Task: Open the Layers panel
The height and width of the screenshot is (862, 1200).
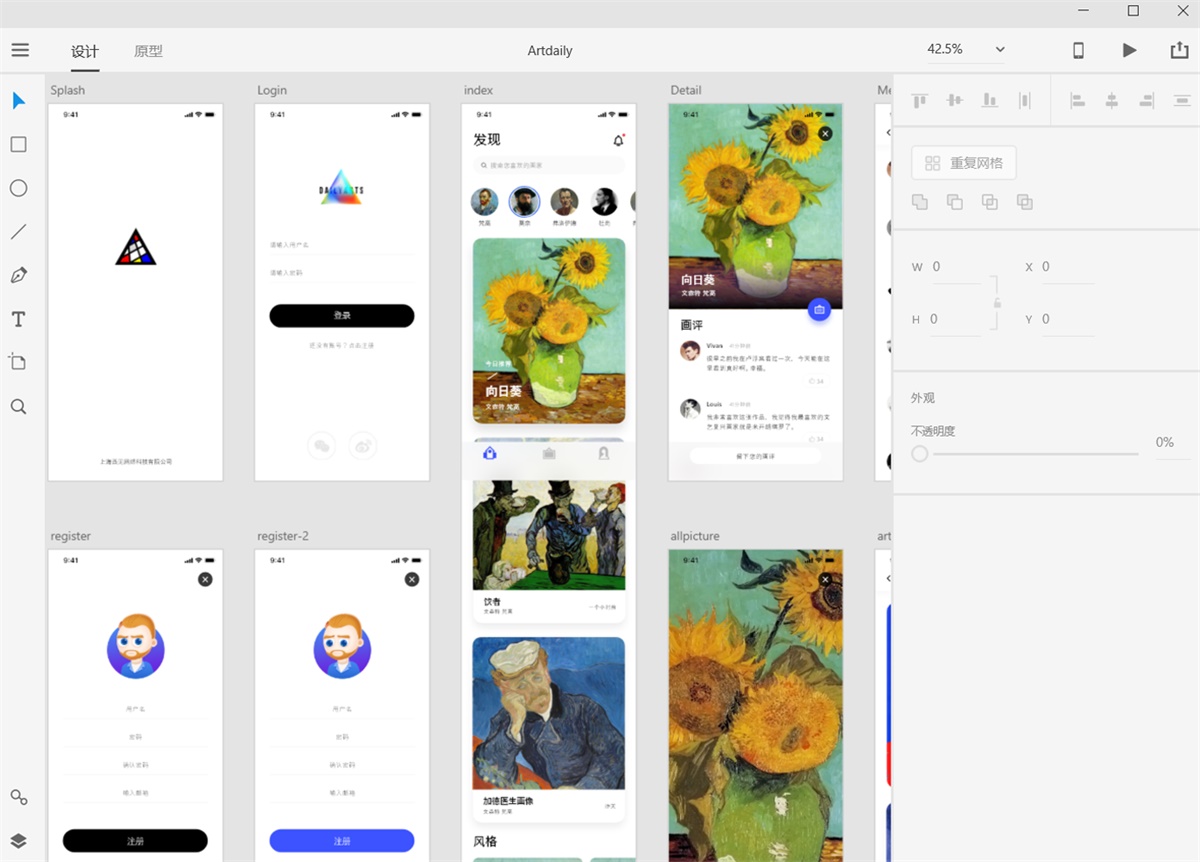Action: pyautogui.click(x=19, y=840)
